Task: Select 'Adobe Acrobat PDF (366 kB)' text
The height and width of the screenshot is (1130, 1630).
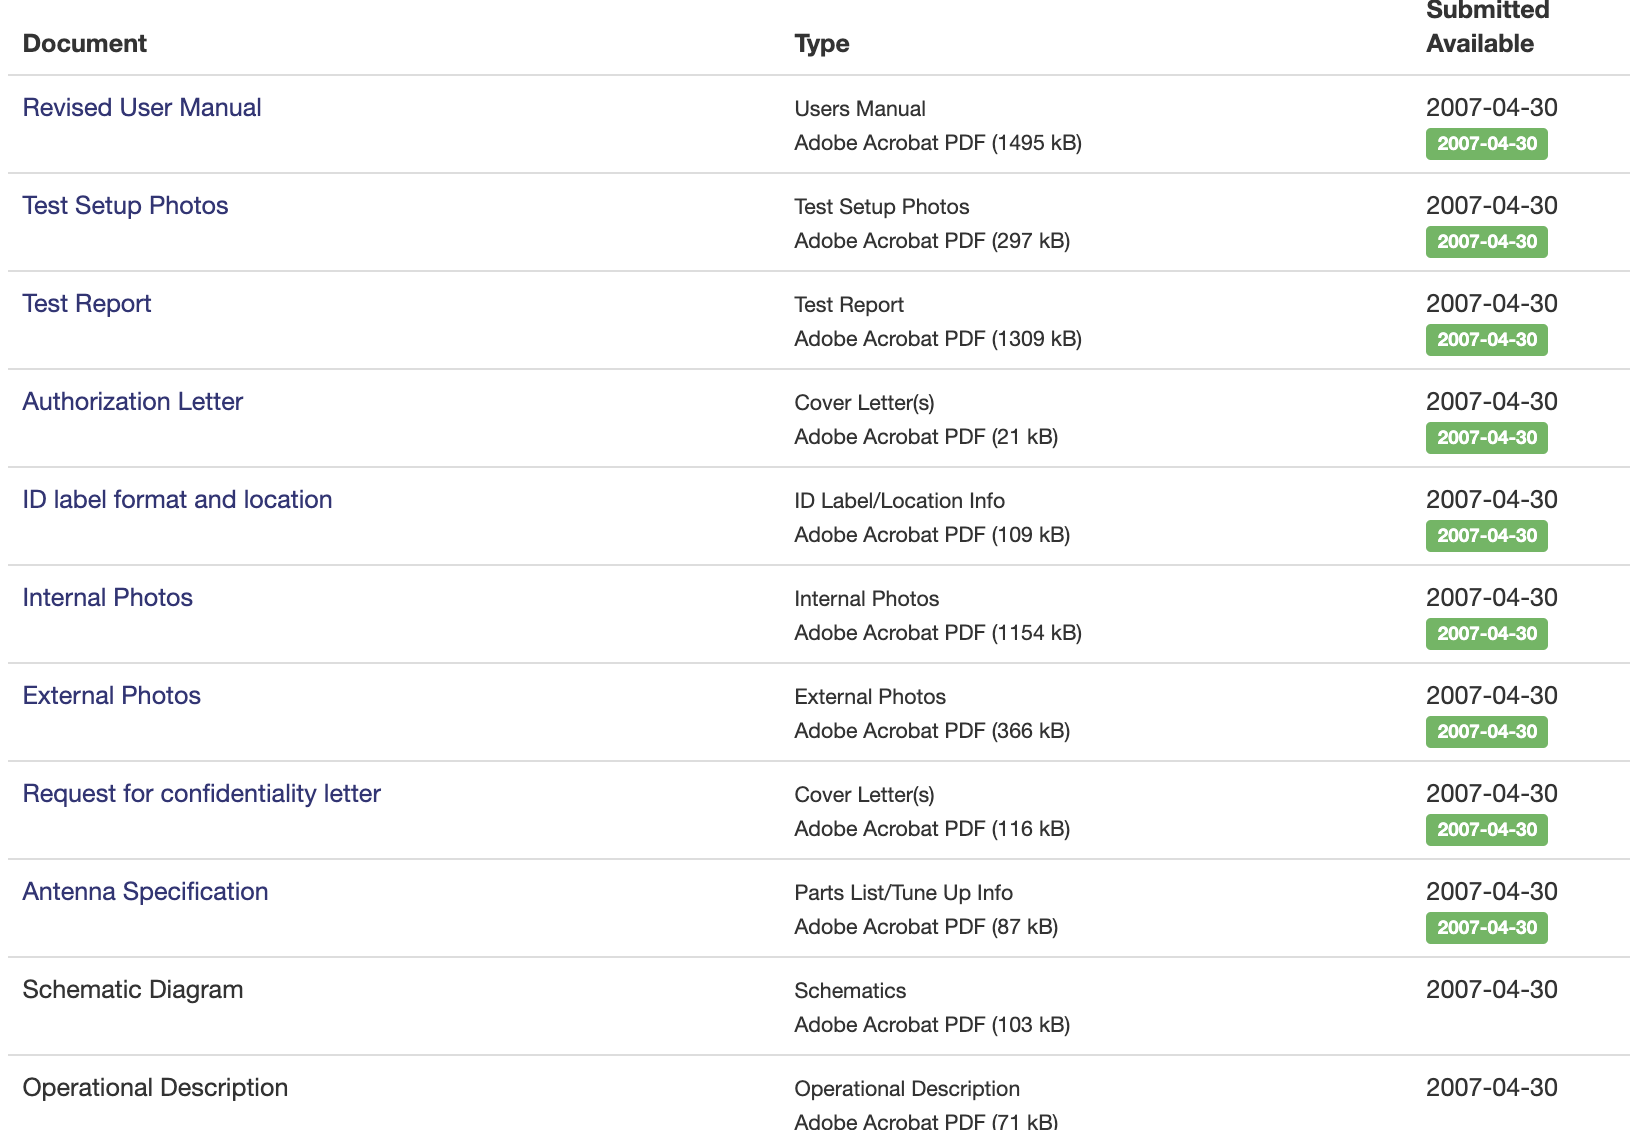Action: 932,730
